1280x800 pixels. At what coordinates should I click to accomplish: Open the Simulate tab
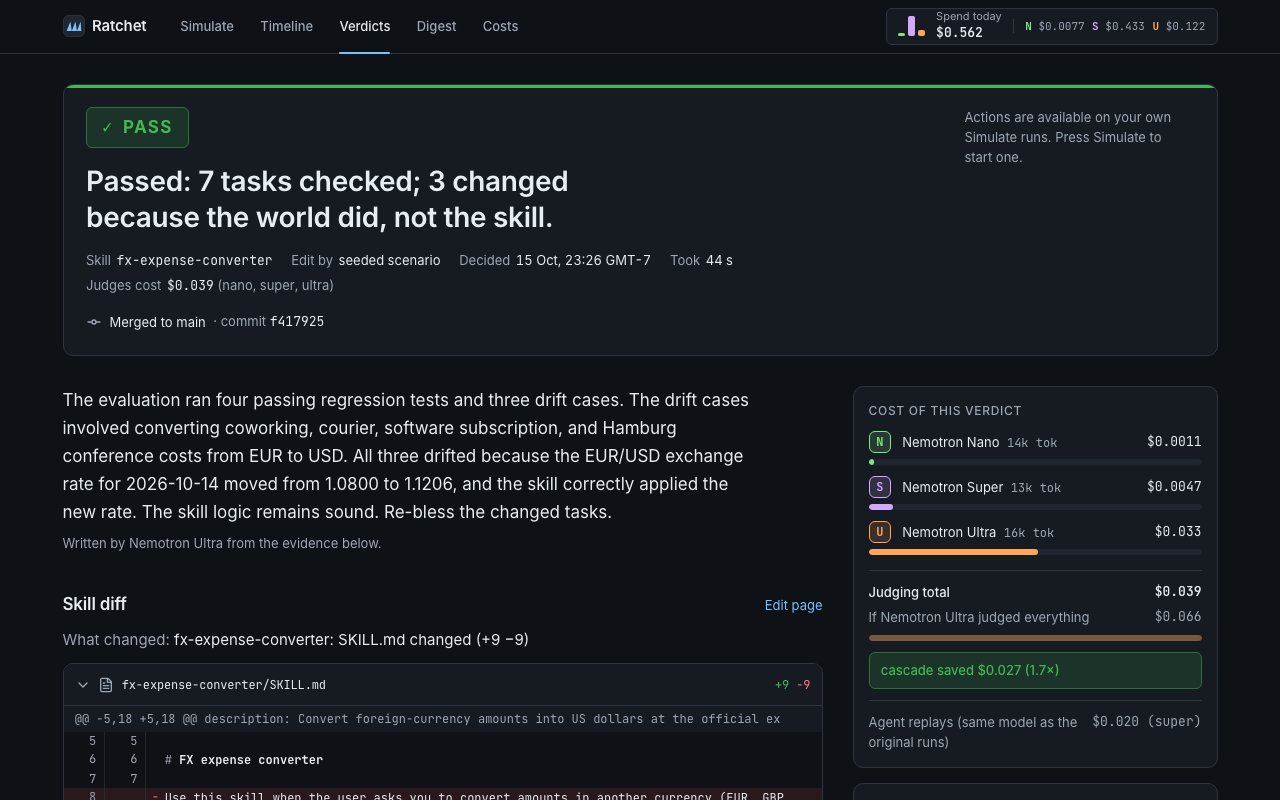click(x=207, y=26)
